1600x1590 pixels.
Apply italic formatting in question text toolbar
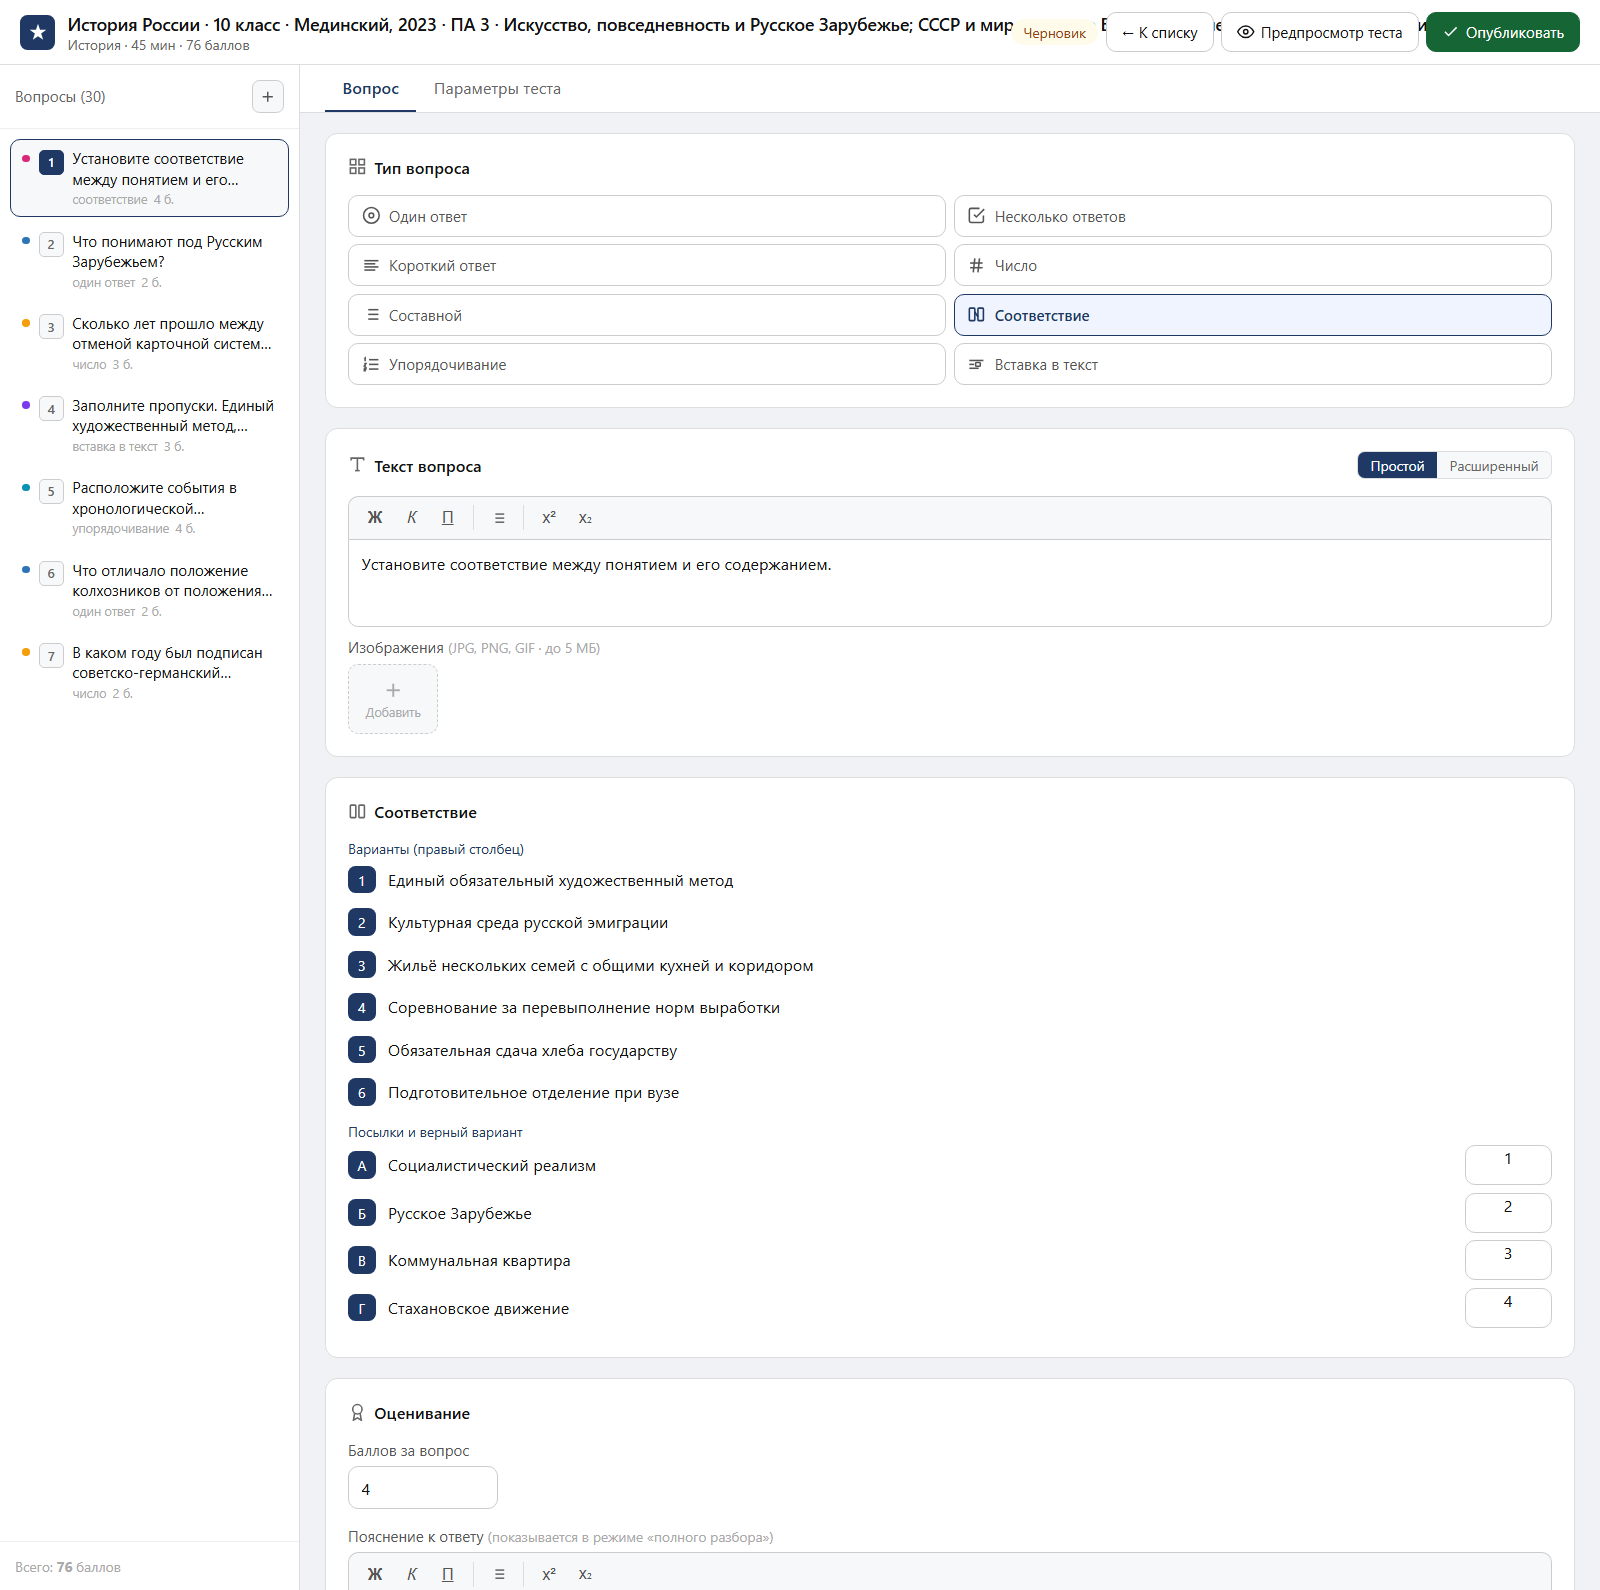(412, 518)
